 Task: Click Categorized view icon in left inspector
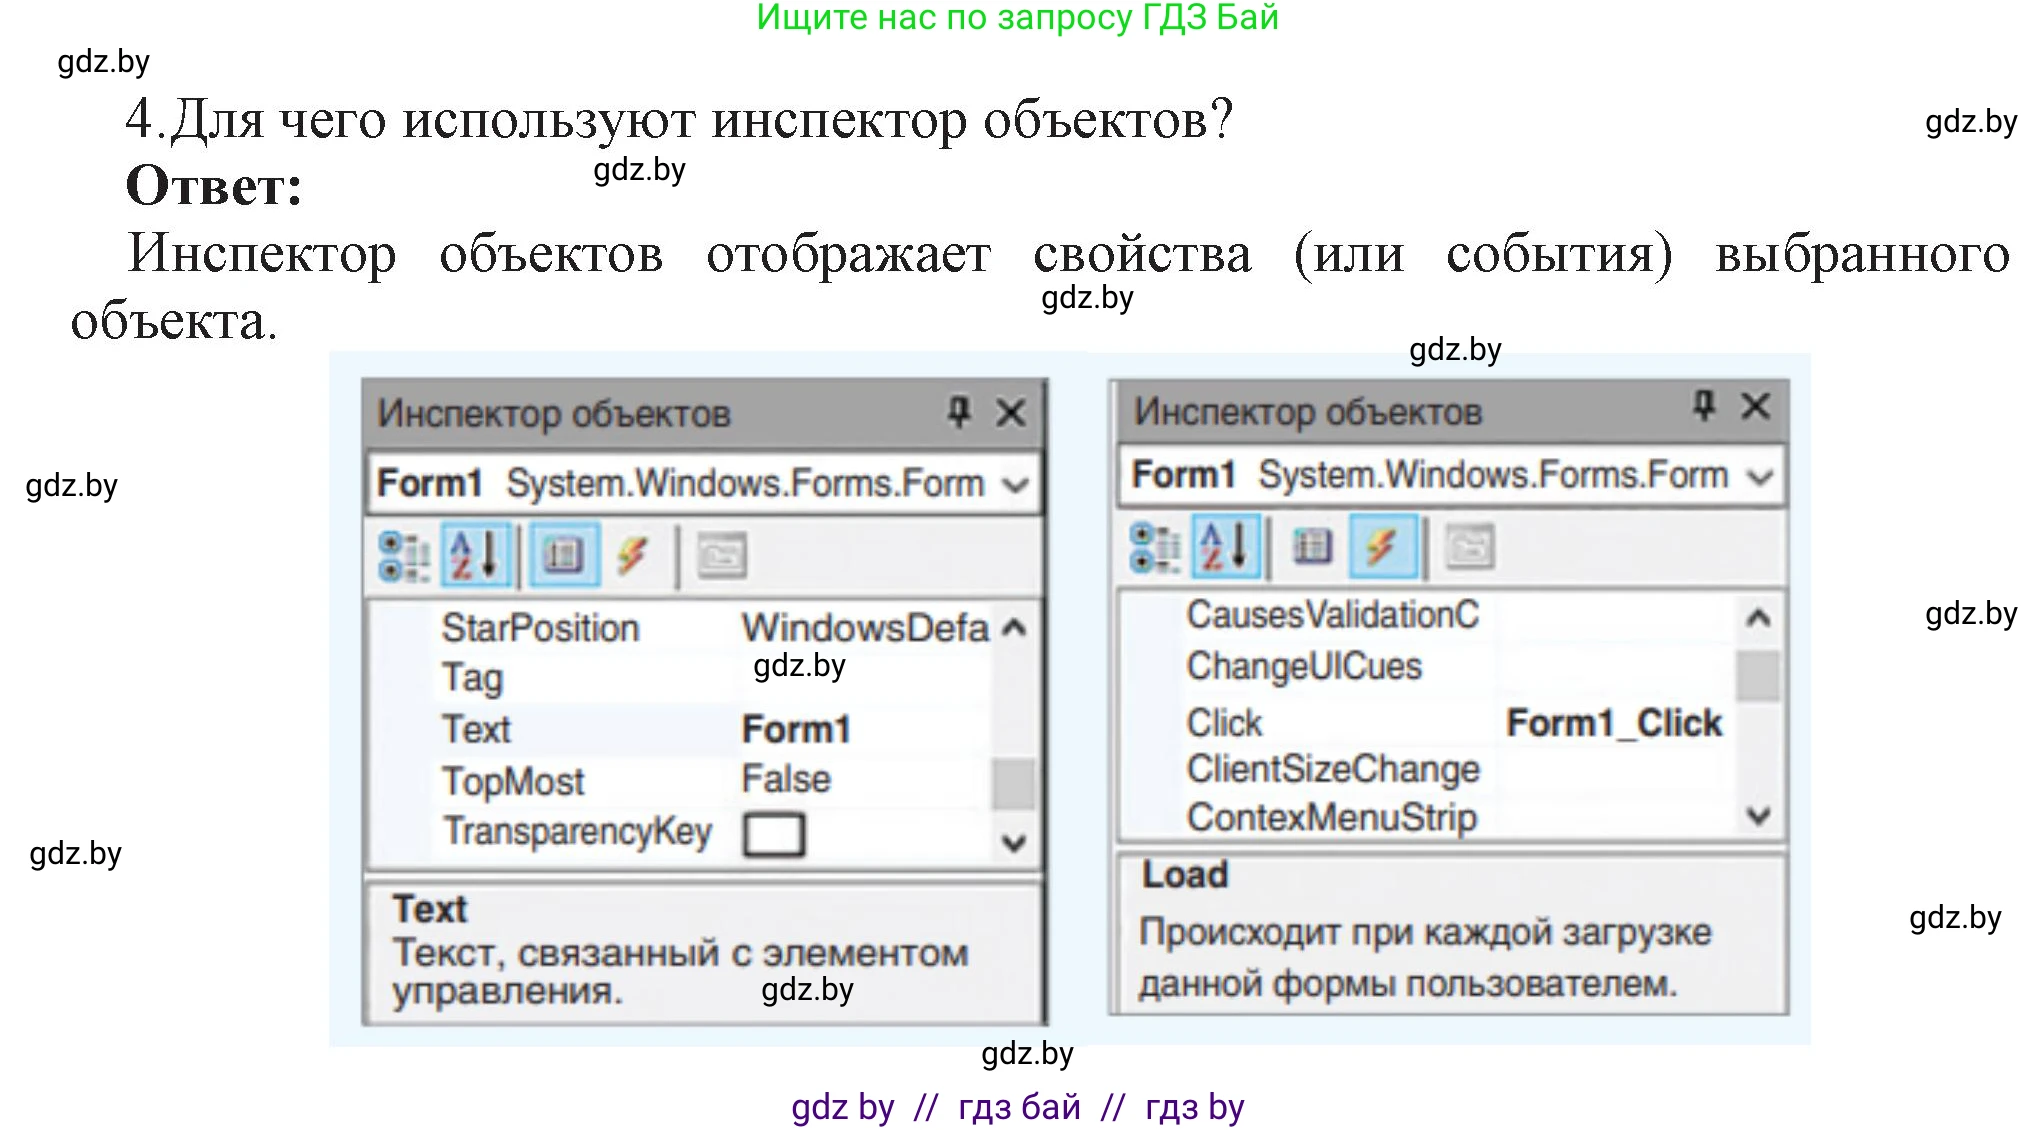(403, 555)
